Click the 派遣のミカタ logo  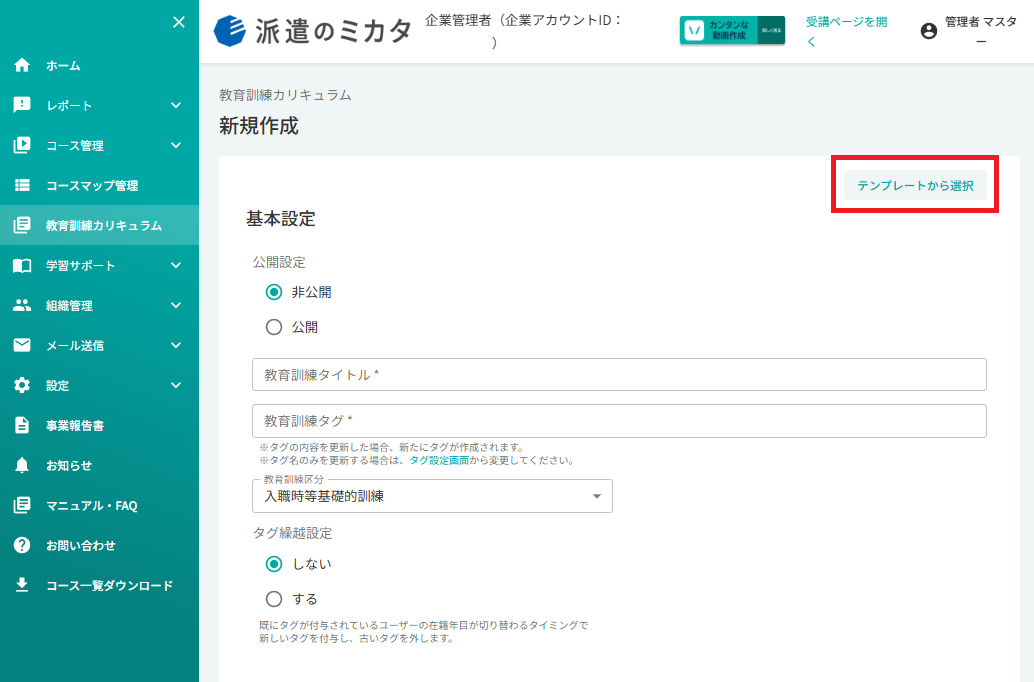[313, 30]
